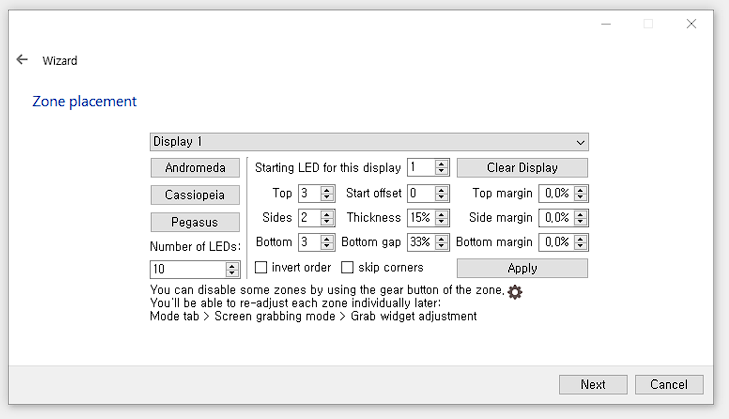The width and height of the screenshot is (729, 419).
Task: Click the Zone placement heading
Action: click(x=84, y=101)
